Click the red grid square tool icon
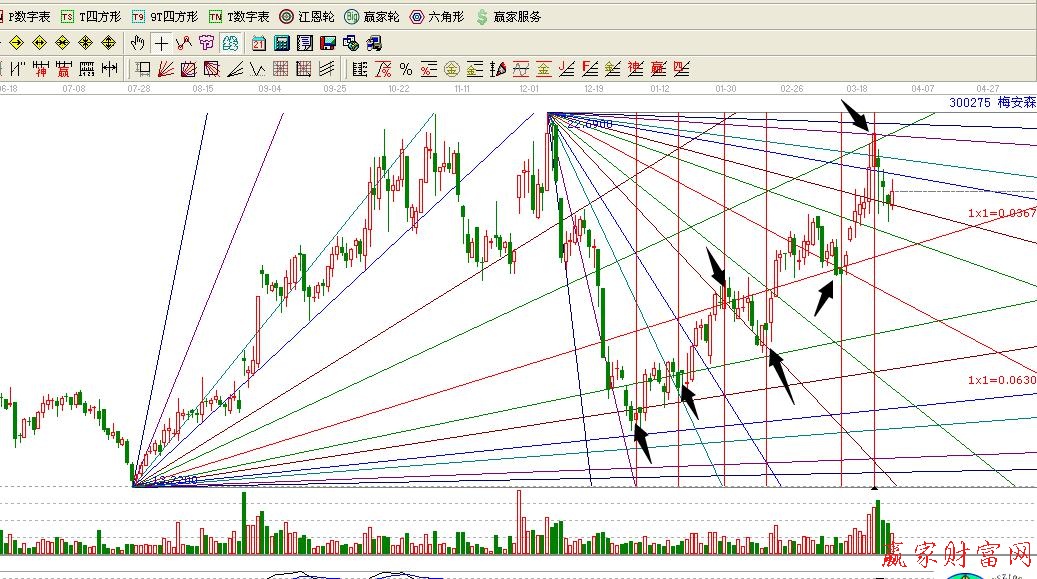The height and width of the screenshot is (579, 1037). click(x=281, y=69)
